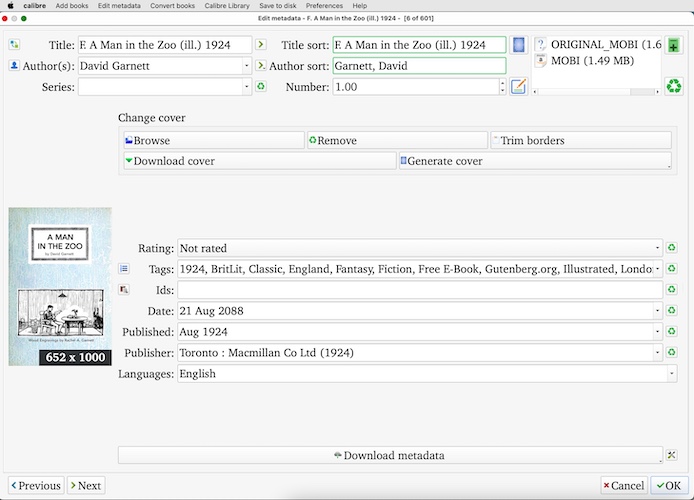Click the clear series recycle icon
Image resolution: width=694 pixels, height=500 pixels.
pos(261,86)
